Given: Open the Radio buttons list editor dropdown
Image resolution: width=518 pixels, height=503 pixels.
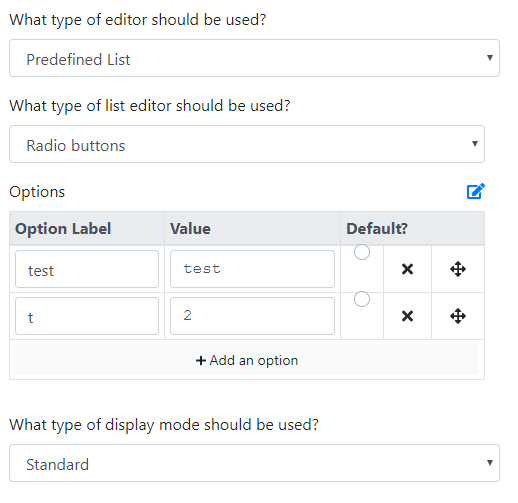Looking at the screenshot, I should point(247,144).
